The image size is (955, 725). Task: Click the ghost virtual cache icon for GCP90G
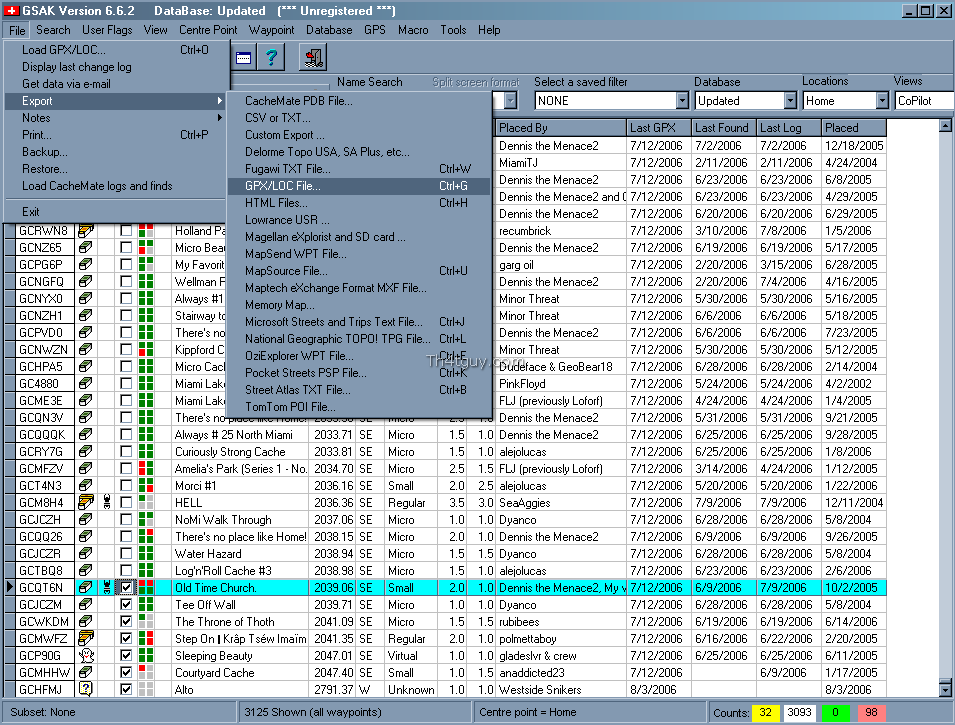coord(86,655)
